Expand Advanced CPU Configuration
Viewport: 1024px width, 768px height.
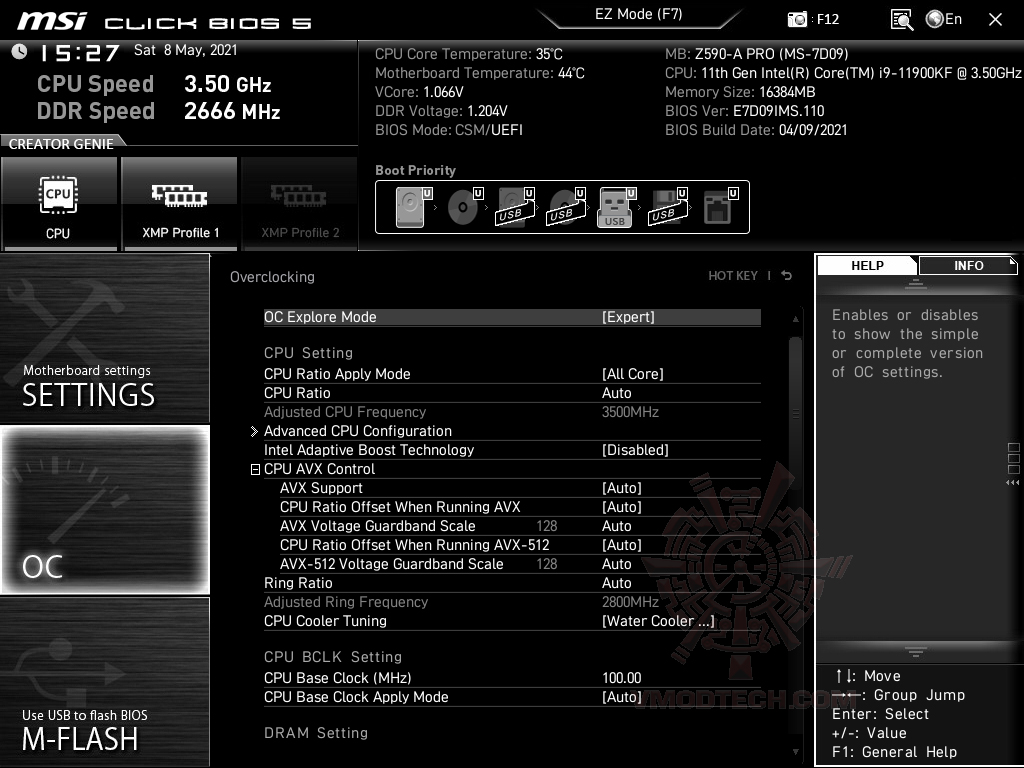[255, 431]
